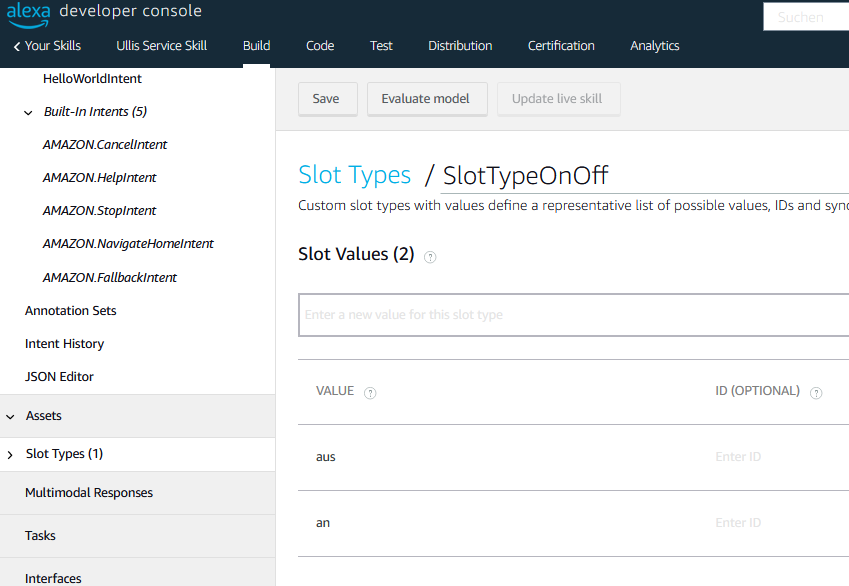Focus the Suchen search box
This screenshot has height=586, width=849.
pyautogui.click(x=806, y=17)
